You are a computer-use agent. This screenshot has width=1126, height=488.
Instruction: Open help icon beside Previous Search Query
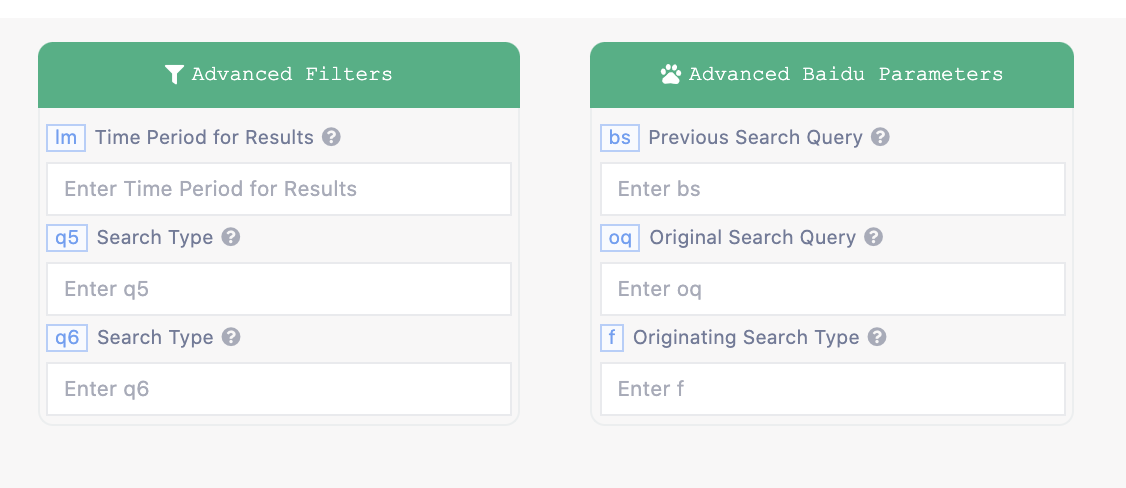coord(880,137)
